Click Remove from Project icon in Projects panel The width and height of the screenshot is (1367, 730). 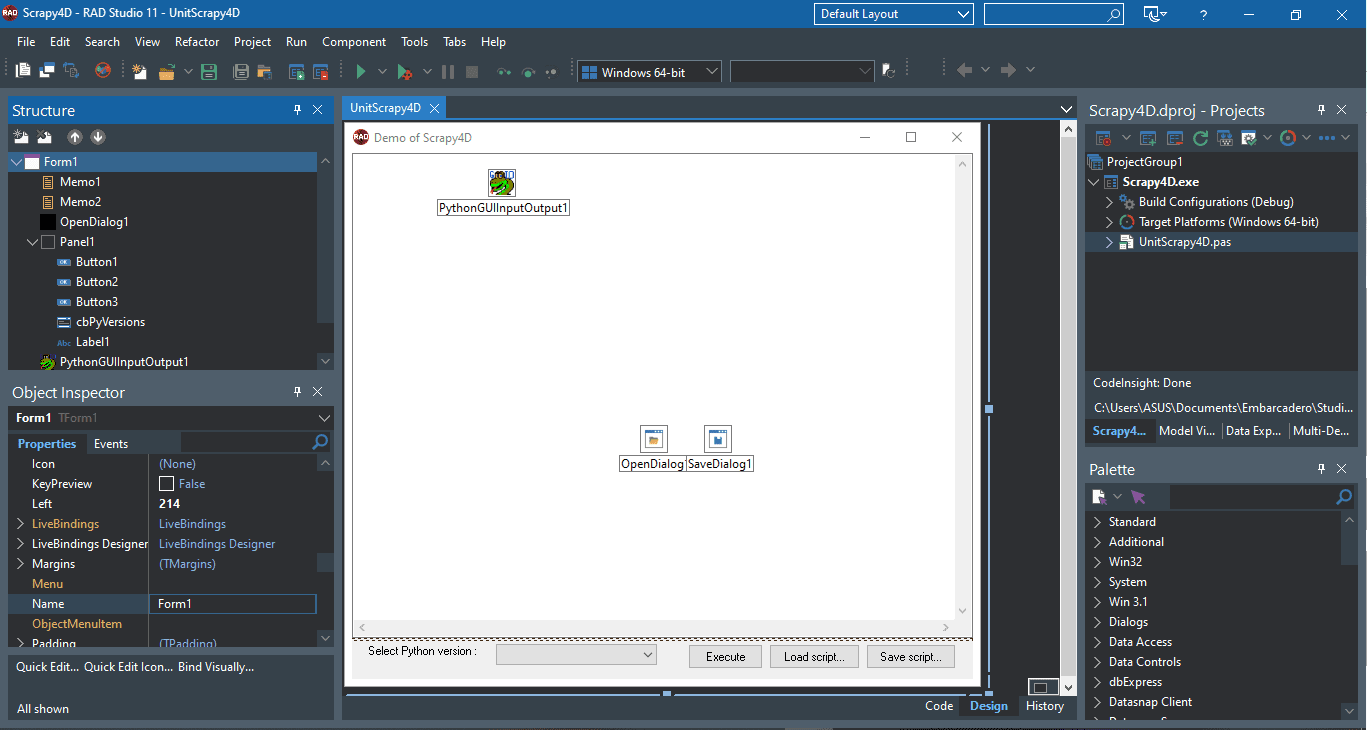tap(1174, 137)
